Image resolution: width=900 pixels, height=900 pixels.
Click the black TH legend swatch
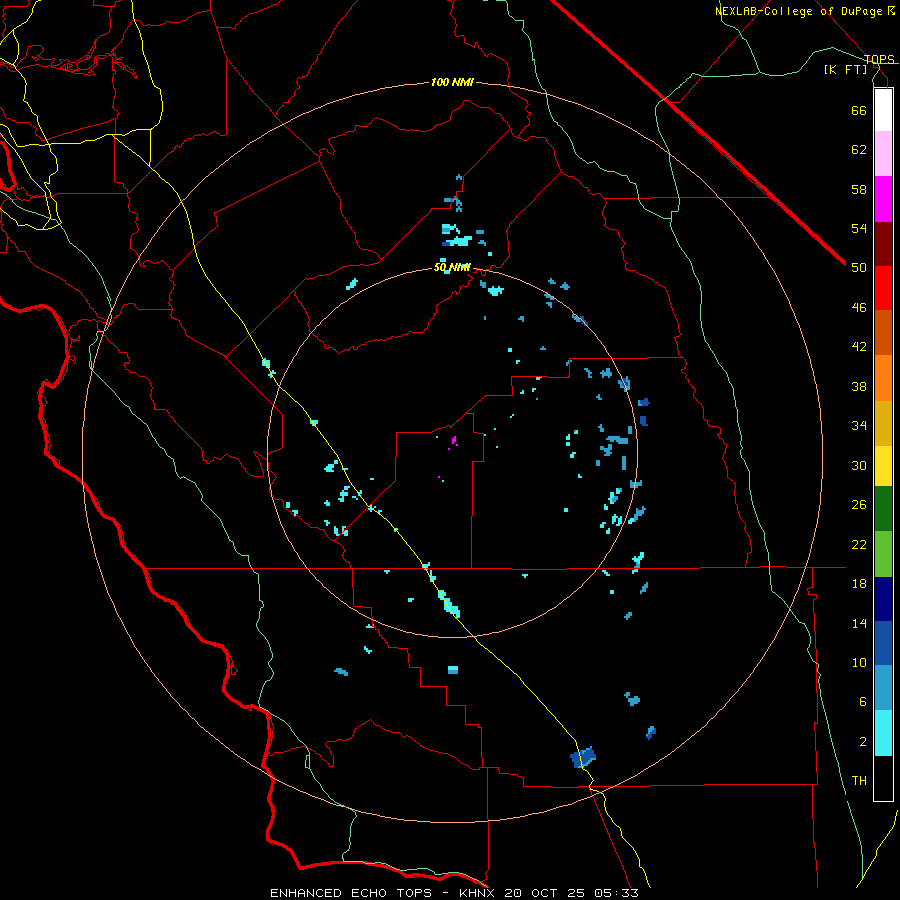[x=883, y=778]
